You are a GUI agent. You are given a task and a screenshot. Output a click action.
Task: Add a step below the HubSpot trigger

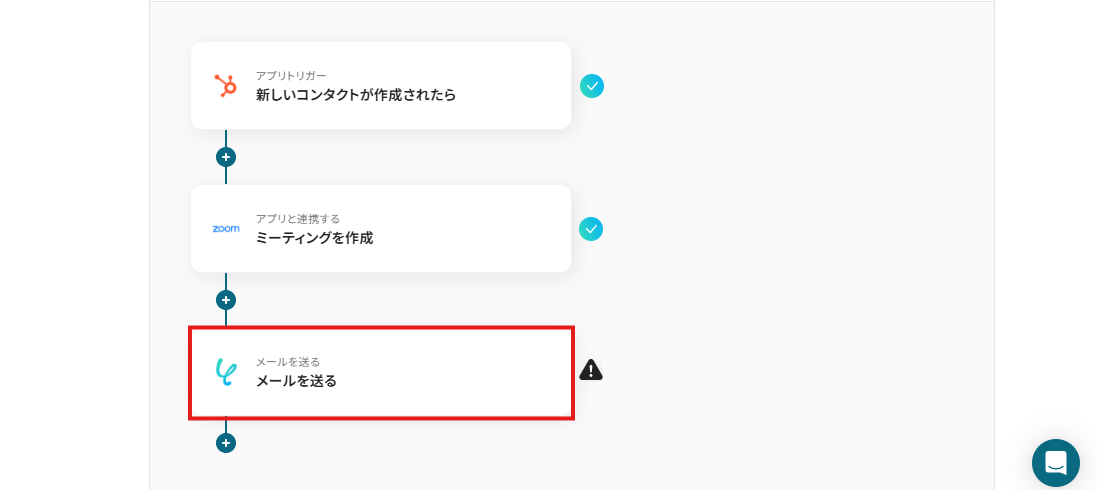point(226,157)
